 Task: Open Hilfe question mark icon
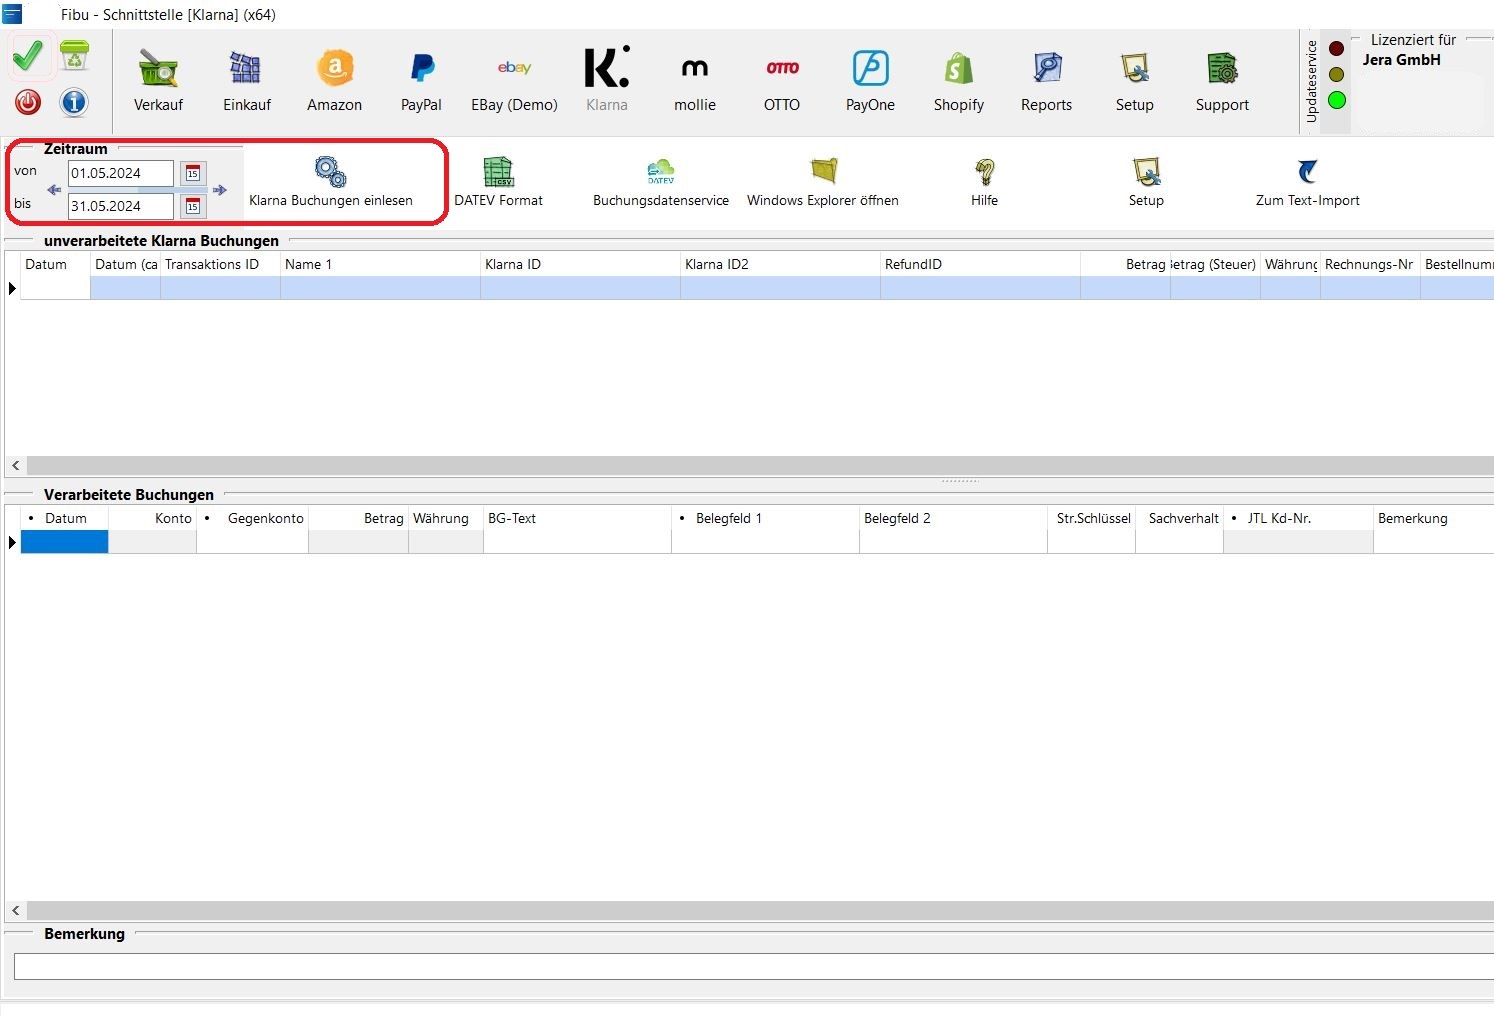click(984, 172)
